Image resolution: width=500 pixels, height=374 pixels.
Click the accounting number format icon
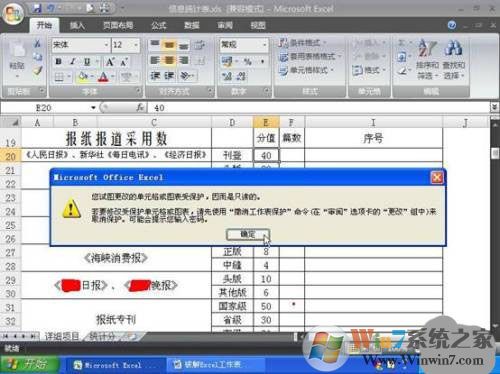coord(227,61)
